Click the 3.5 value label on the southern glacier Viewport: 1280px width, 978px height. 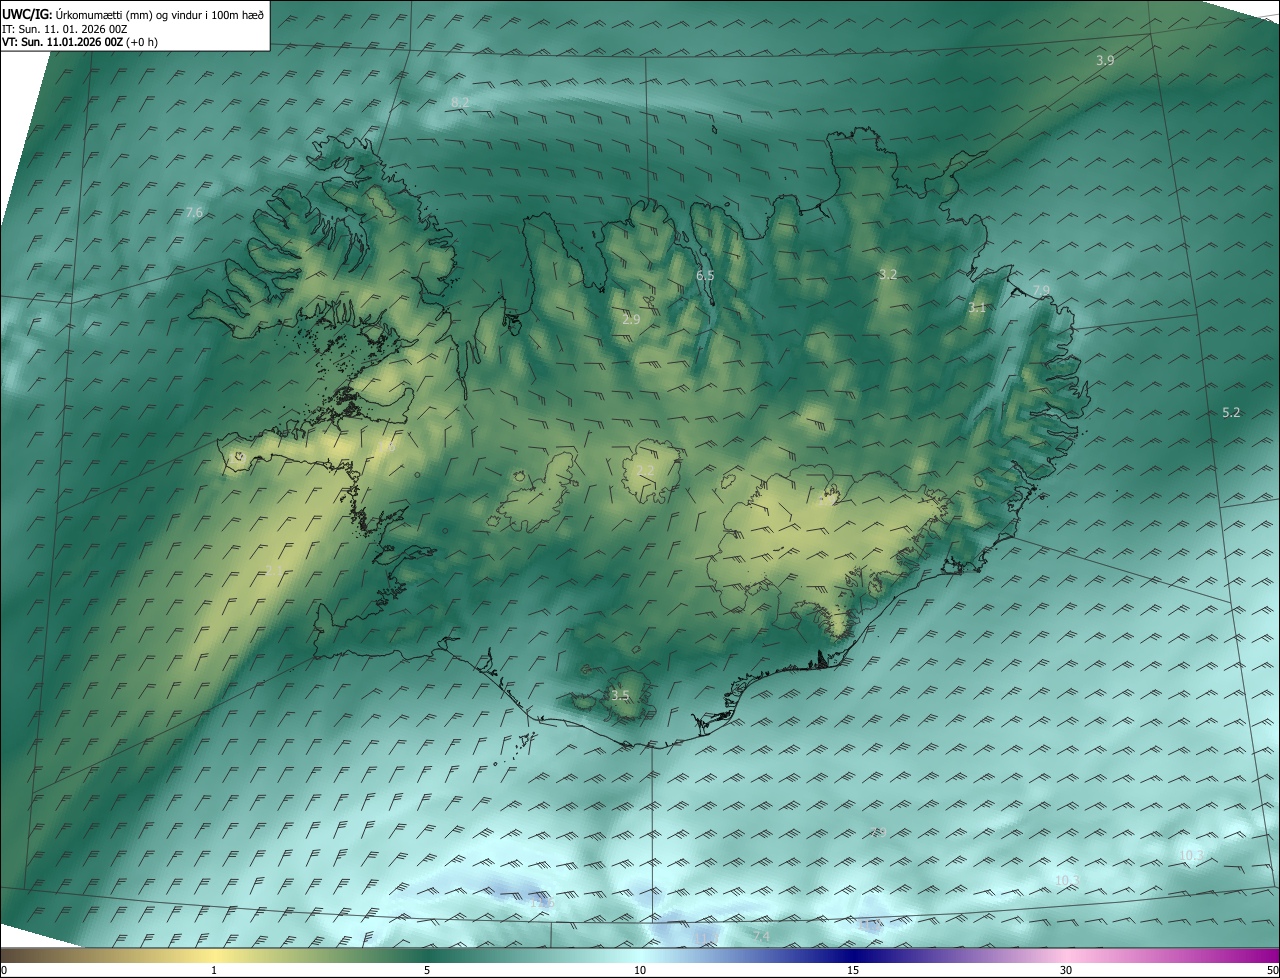pyautogui.click(x=620, y=696)
